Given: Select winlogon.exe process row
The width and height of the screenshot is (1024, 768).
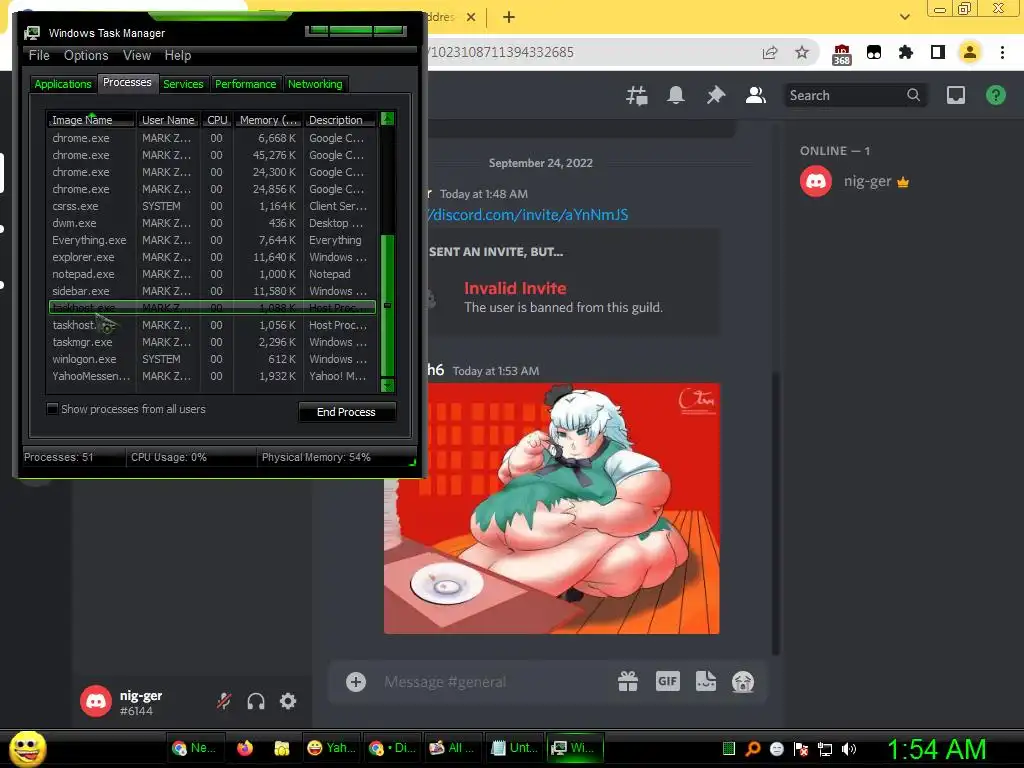Looking at the screenshot, I should coord(212,359).
